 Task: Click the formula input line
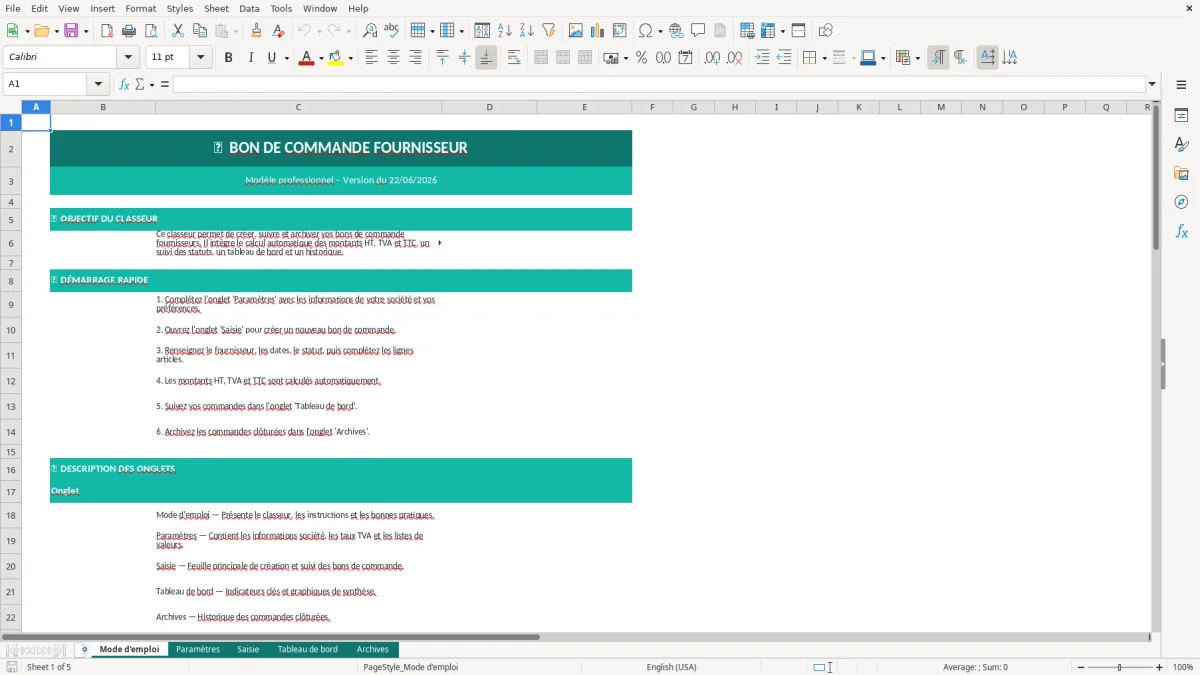coord(659,84)
